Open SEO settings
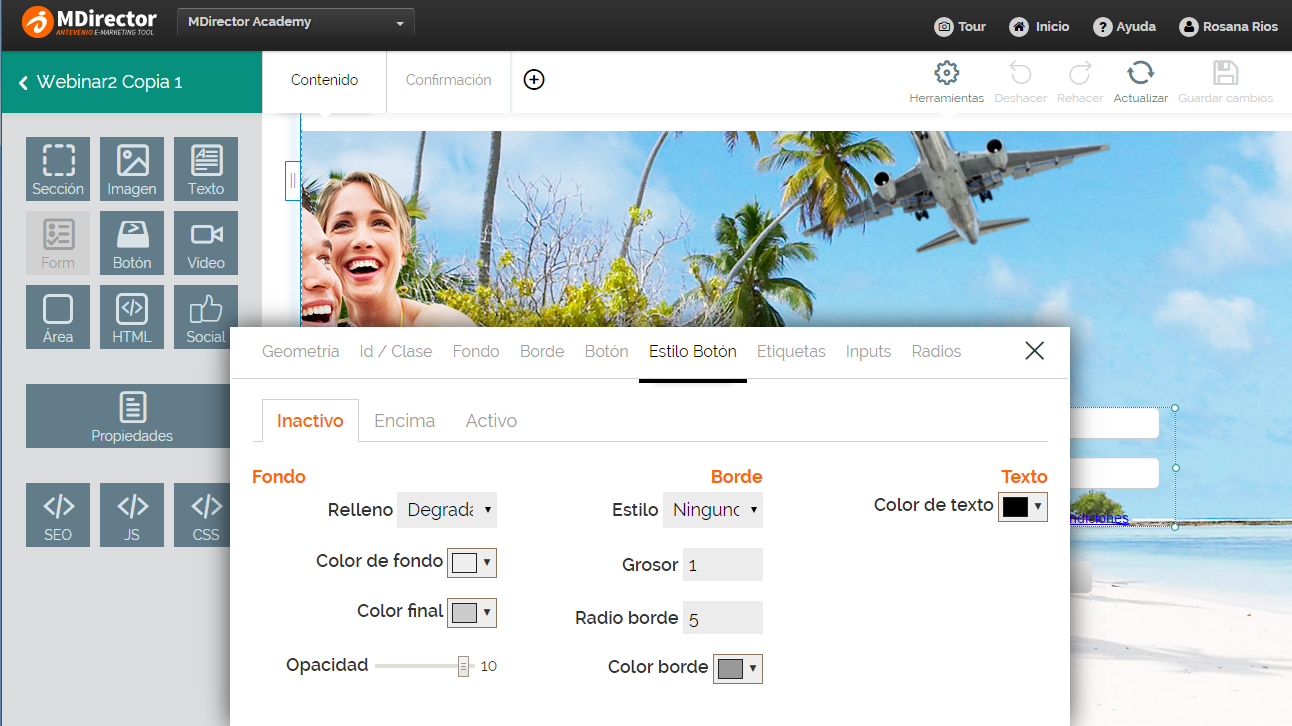1292x726 pixels. tap(58, 515)
